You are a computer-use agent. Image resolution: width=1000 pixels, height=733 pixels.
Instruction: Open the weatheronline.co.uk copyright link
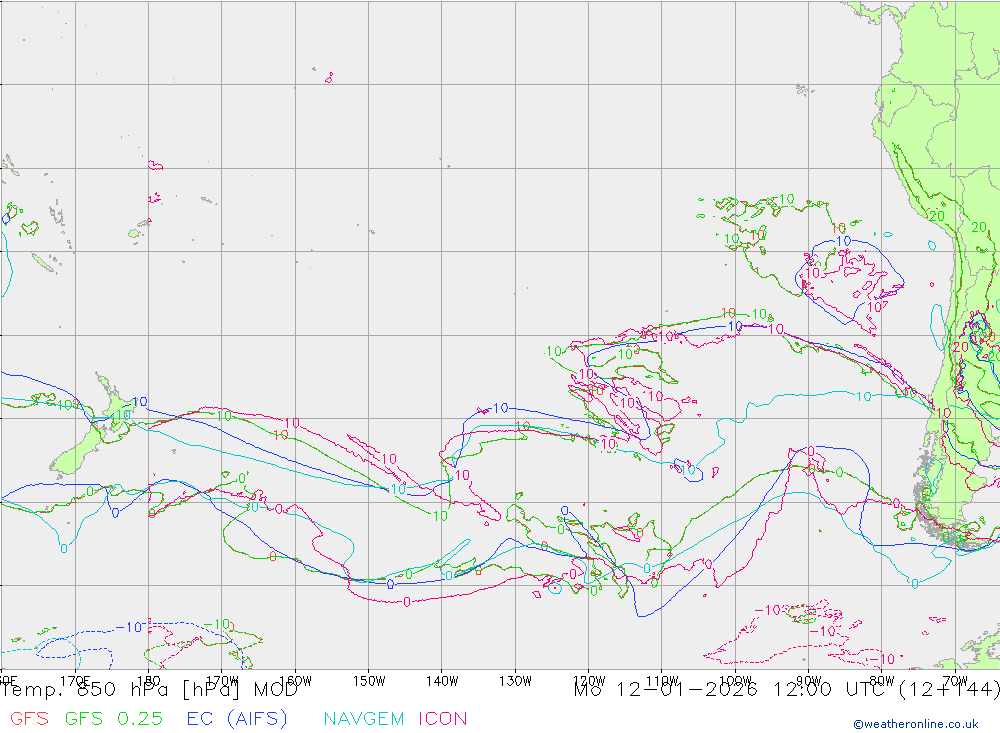916,724
